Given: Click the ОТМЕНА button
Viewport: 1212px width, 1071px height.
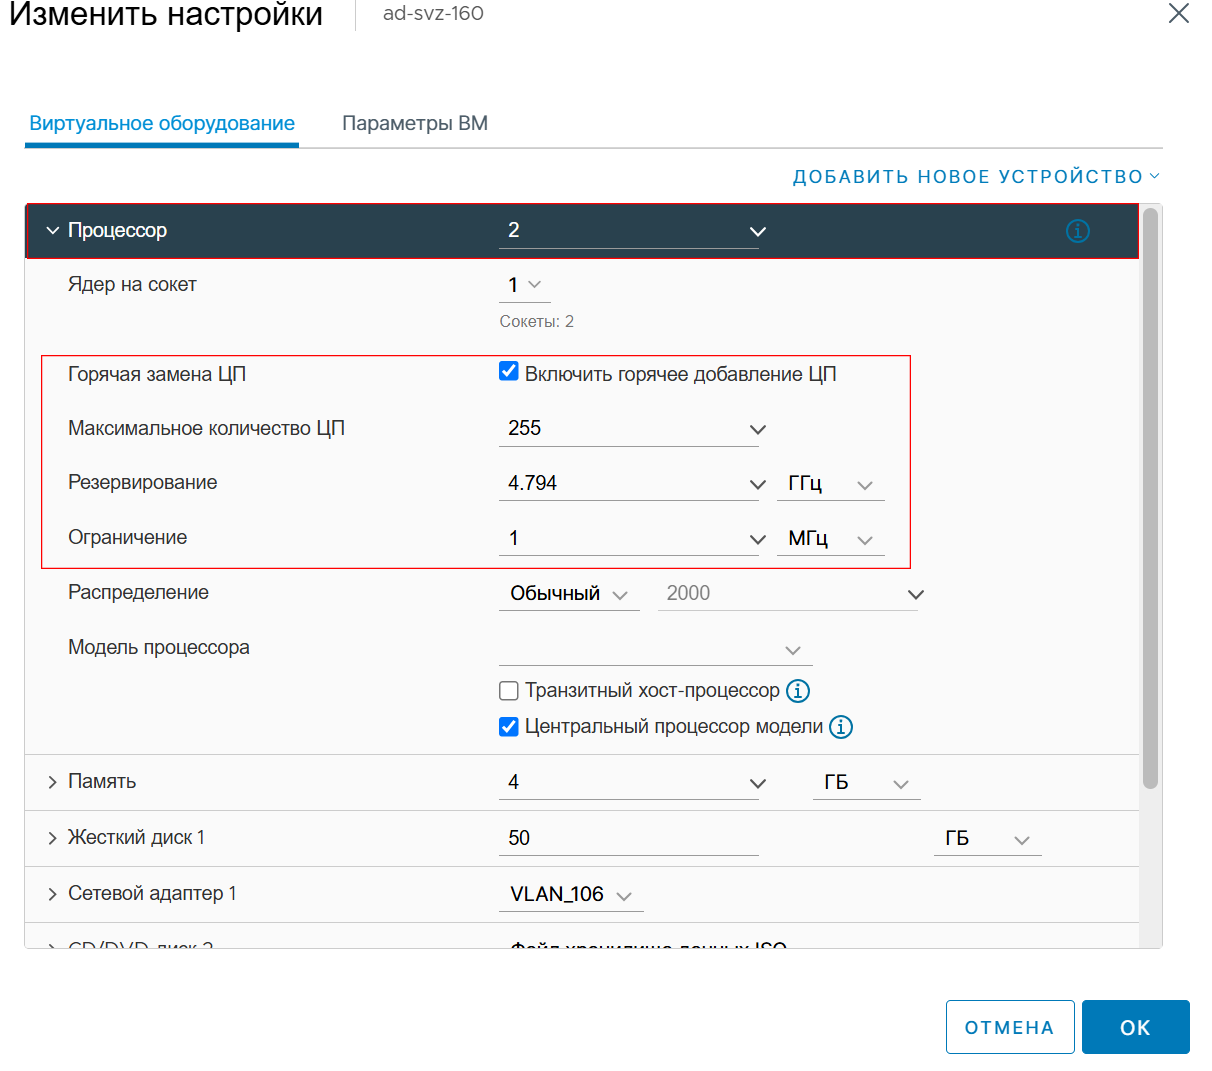Looking at the screenshot, I should 1010,1027.
